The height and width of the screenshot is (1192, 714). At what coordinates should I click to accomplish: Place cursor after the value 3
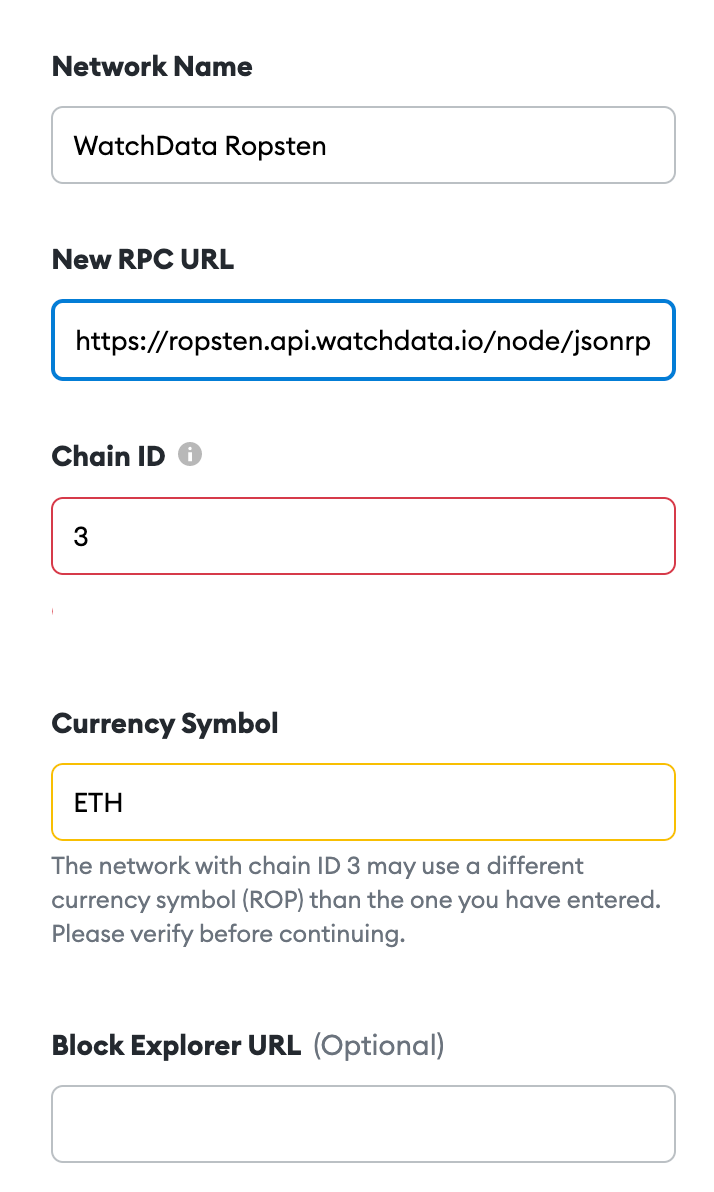(x=95, y=536)
